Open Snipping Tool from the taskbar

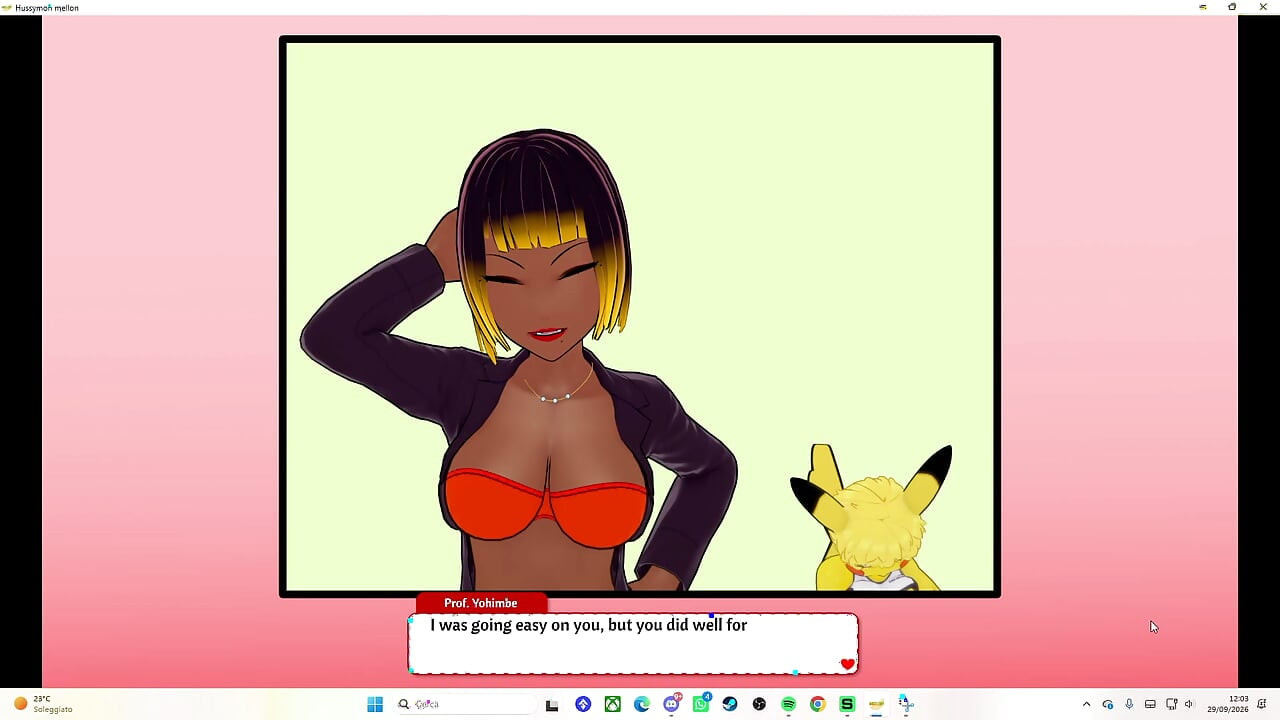[x=906, y=704]
